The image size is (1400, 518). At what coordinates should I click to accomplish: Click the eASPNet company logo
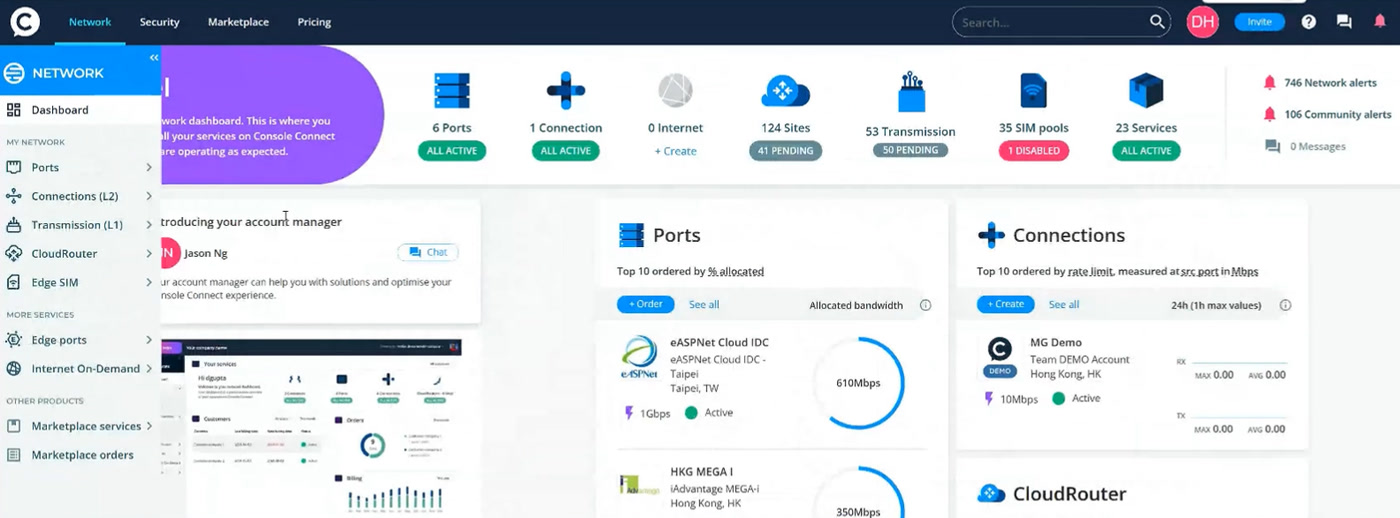[x=639, y=358]
